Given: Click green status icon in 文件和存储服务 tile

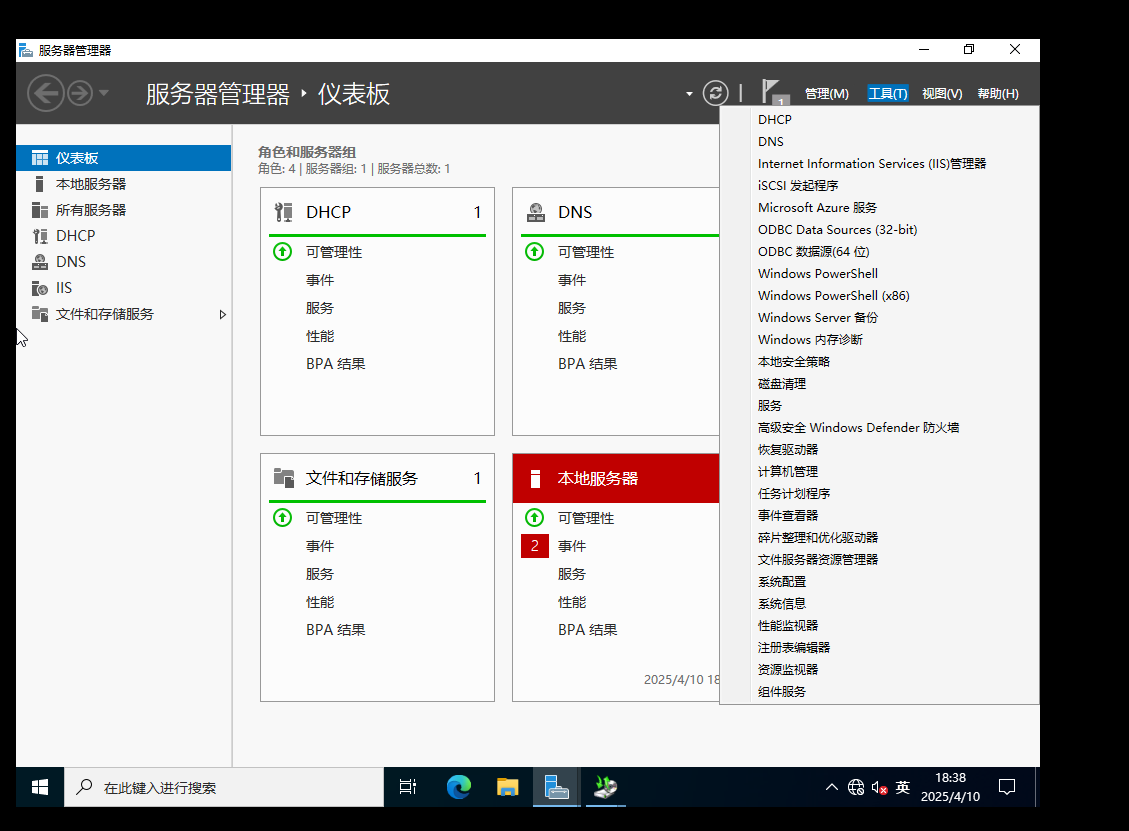Looking at the screenshot, I should (x=282, y=518).
